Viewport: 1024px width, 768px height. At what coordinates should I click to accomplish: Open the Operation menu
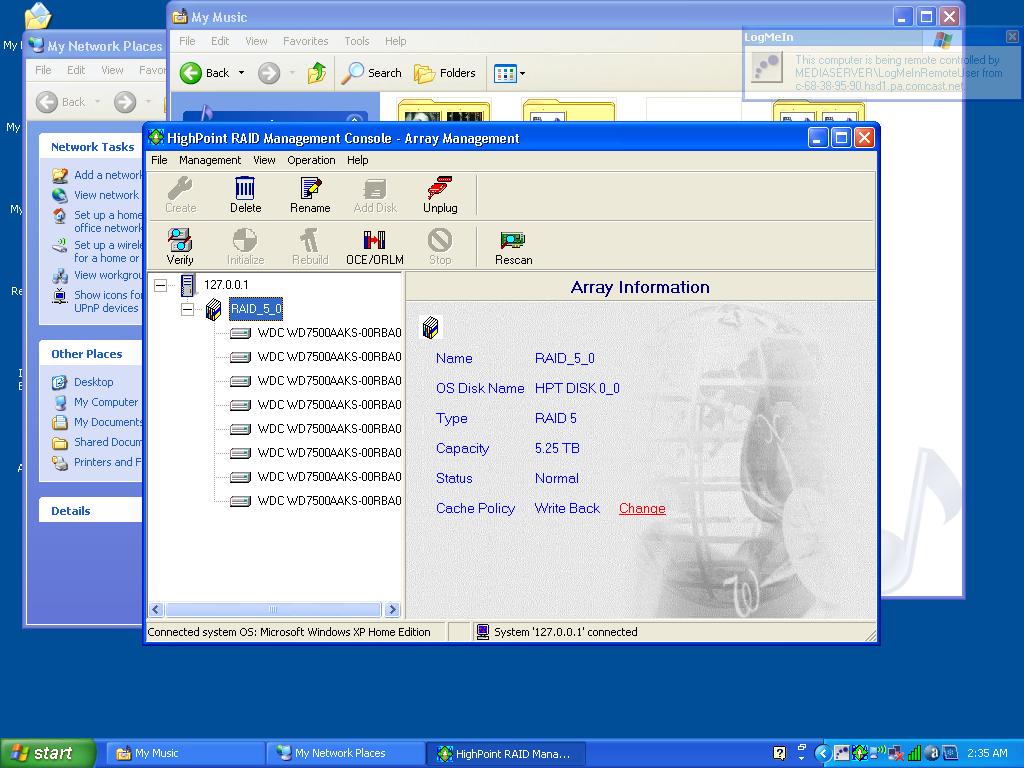(311, 160)
